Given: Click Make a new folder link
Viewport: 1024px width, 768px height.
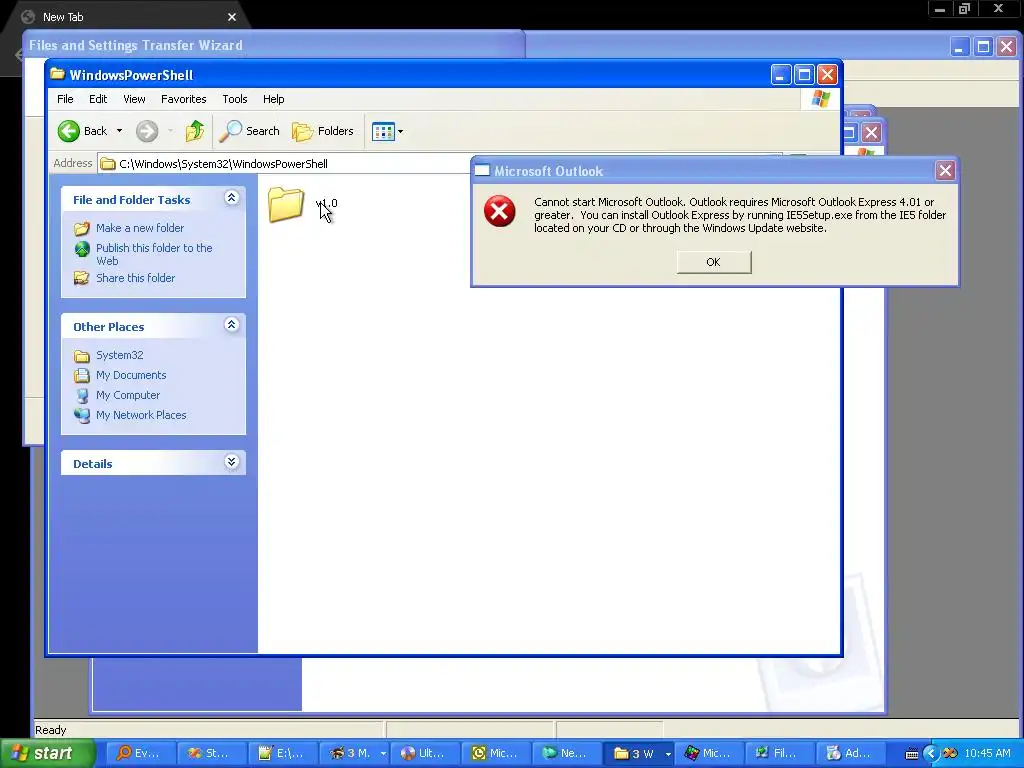Looking at the screenshot, I should [x=140, y=228].
